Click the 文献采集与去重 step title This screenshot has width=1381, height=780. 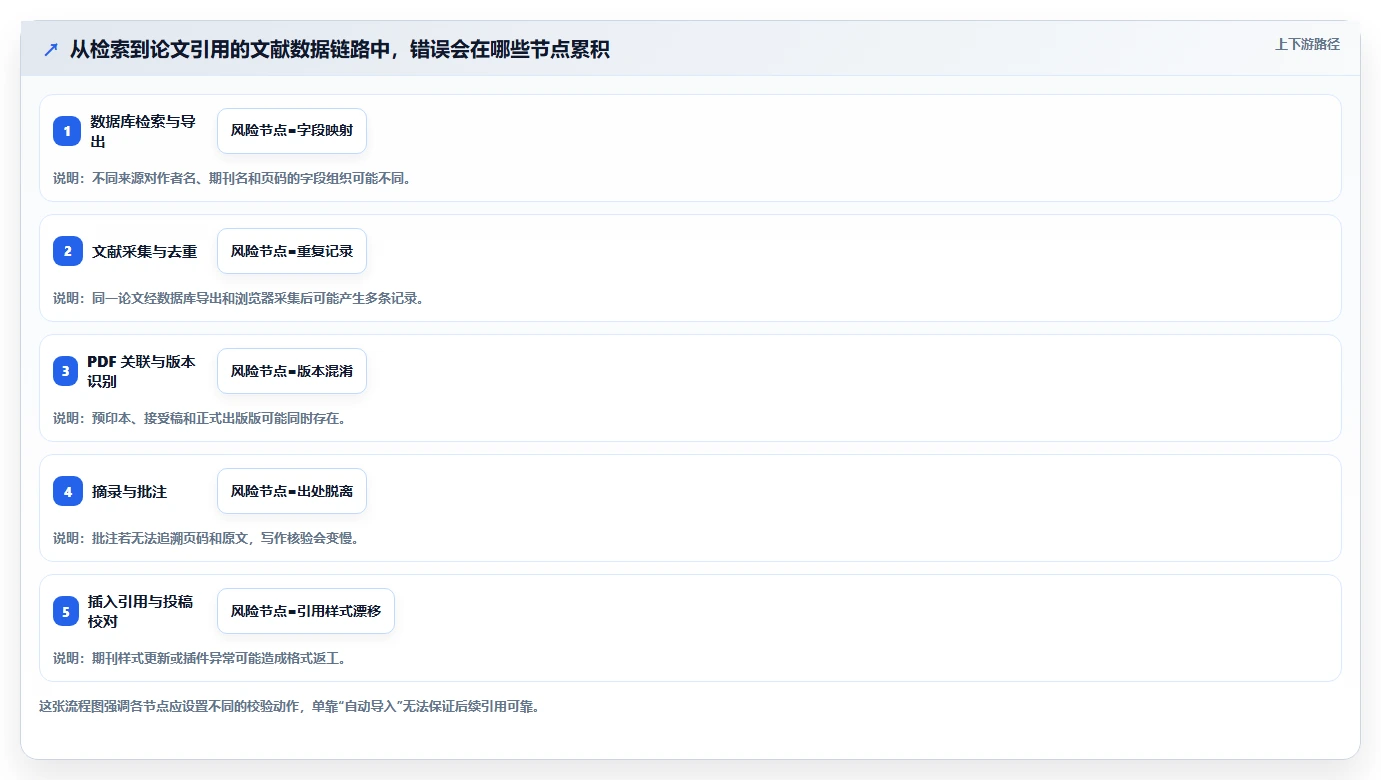(145, 251)
